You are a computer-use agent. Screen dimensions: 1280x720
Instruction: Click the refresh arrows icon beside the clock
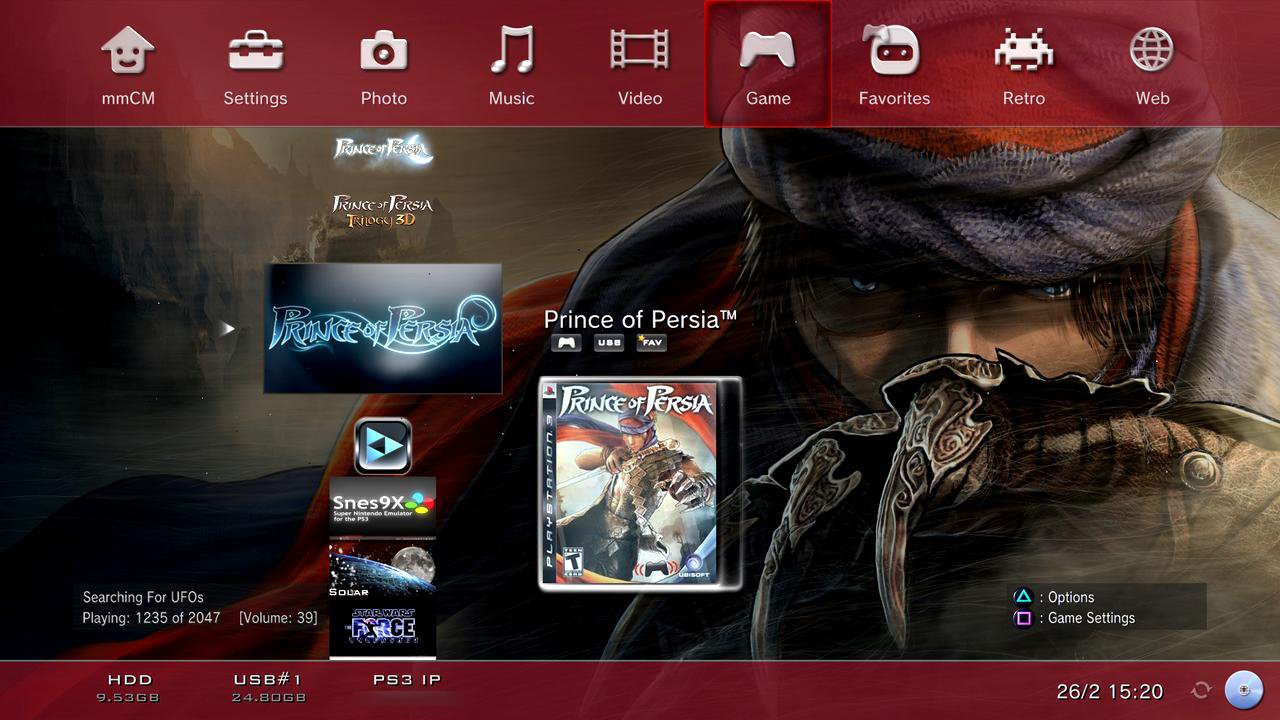point(1201,691)
